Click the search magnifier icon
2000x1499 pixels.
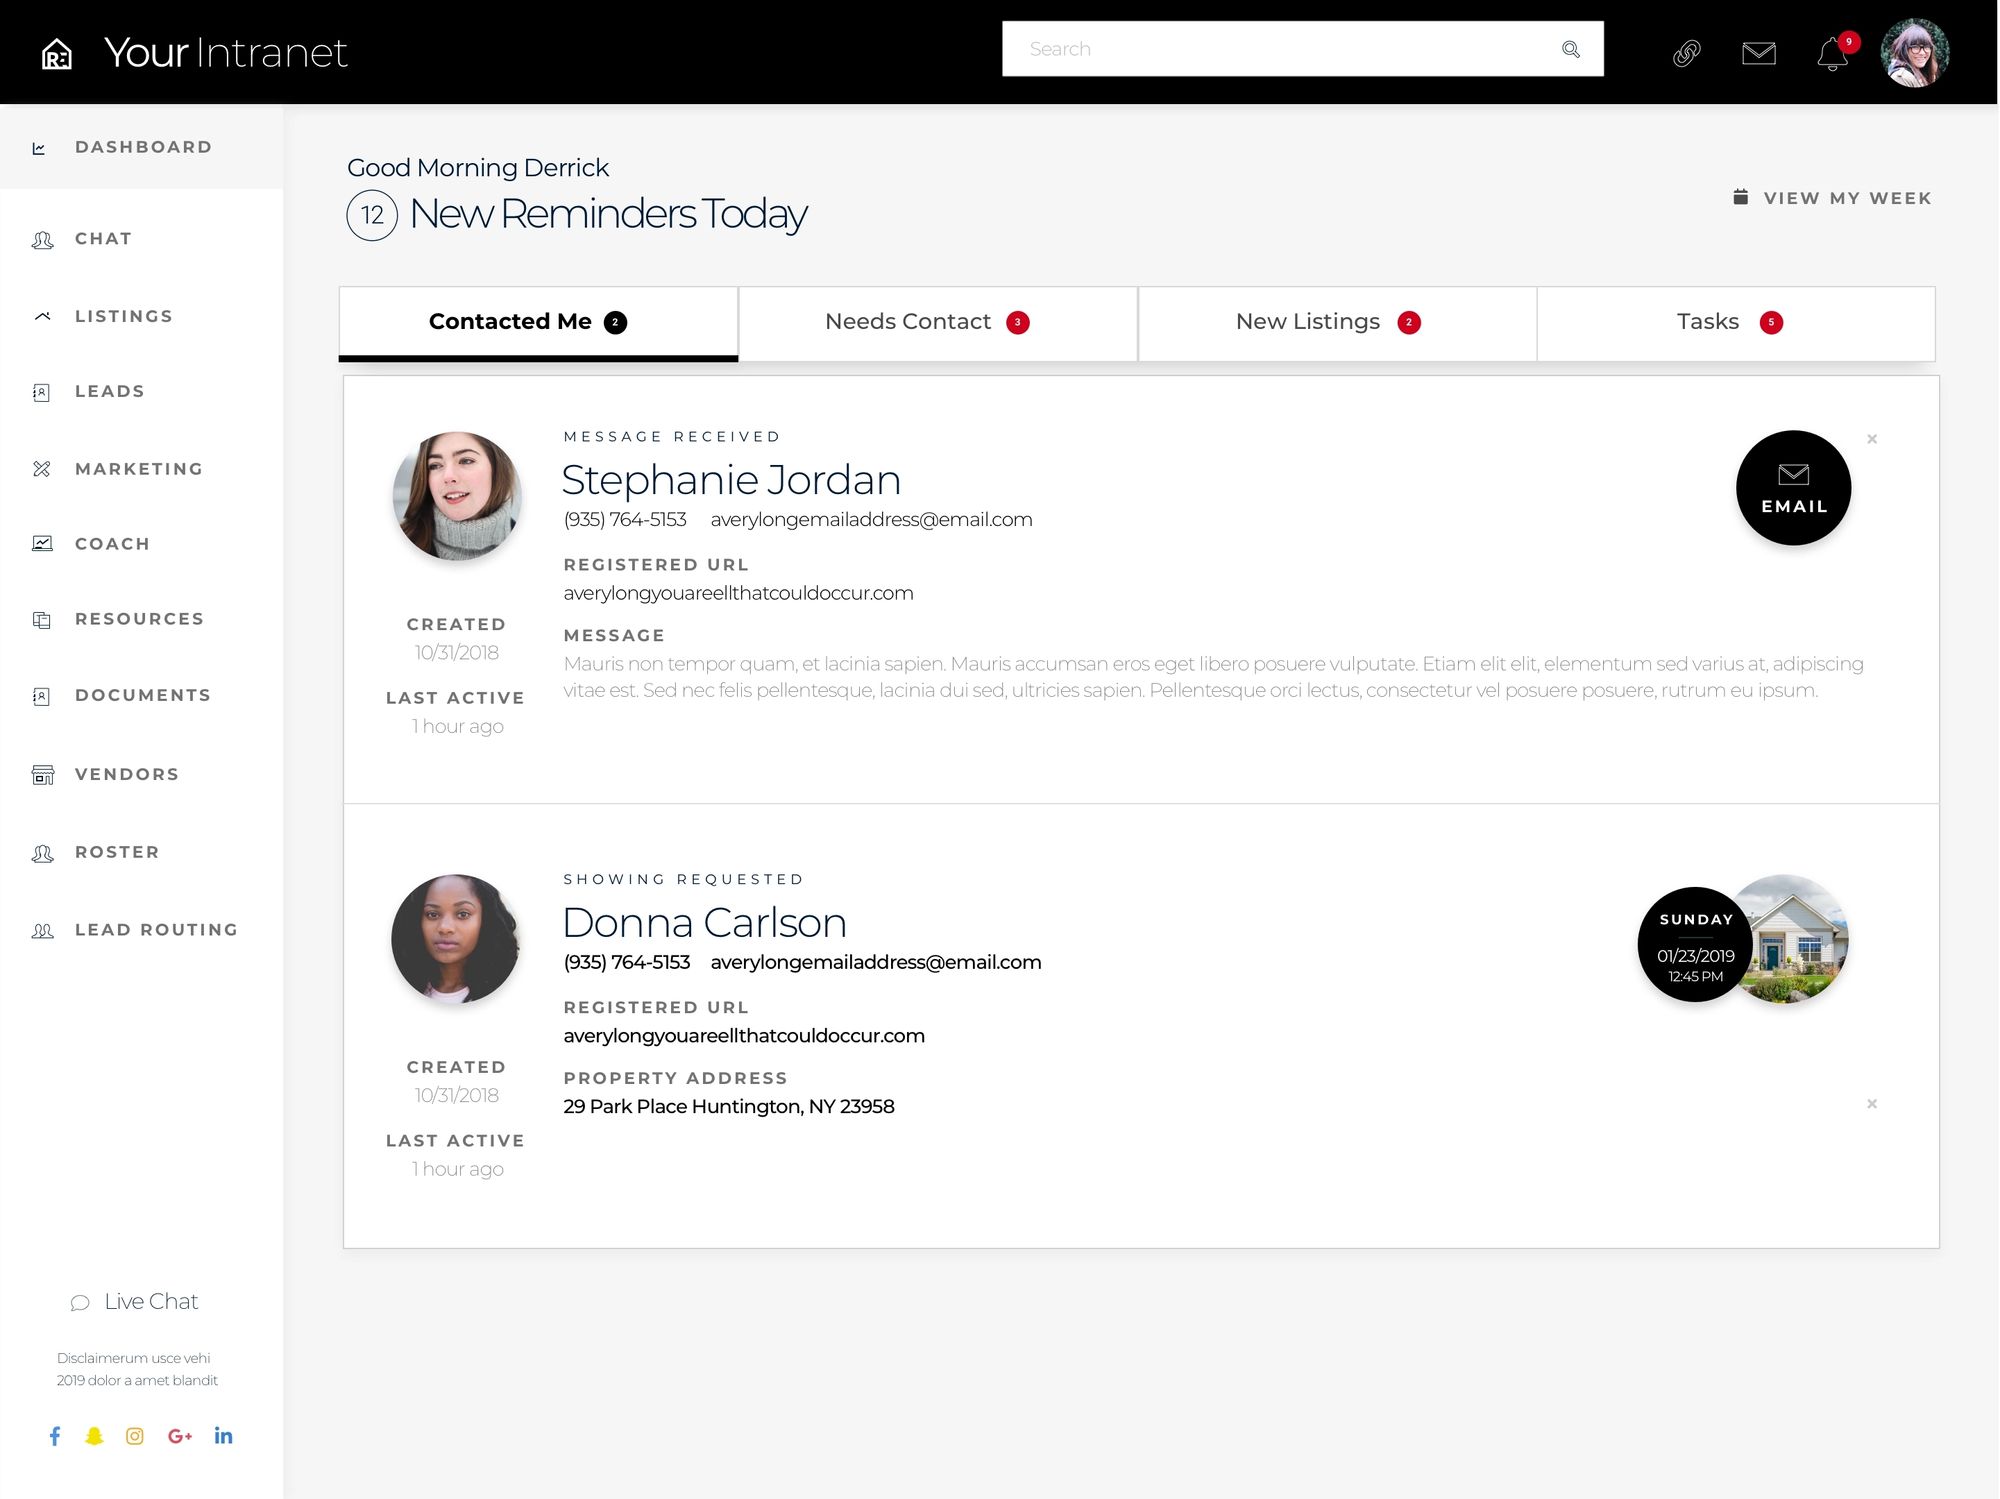pos(1570,49)
